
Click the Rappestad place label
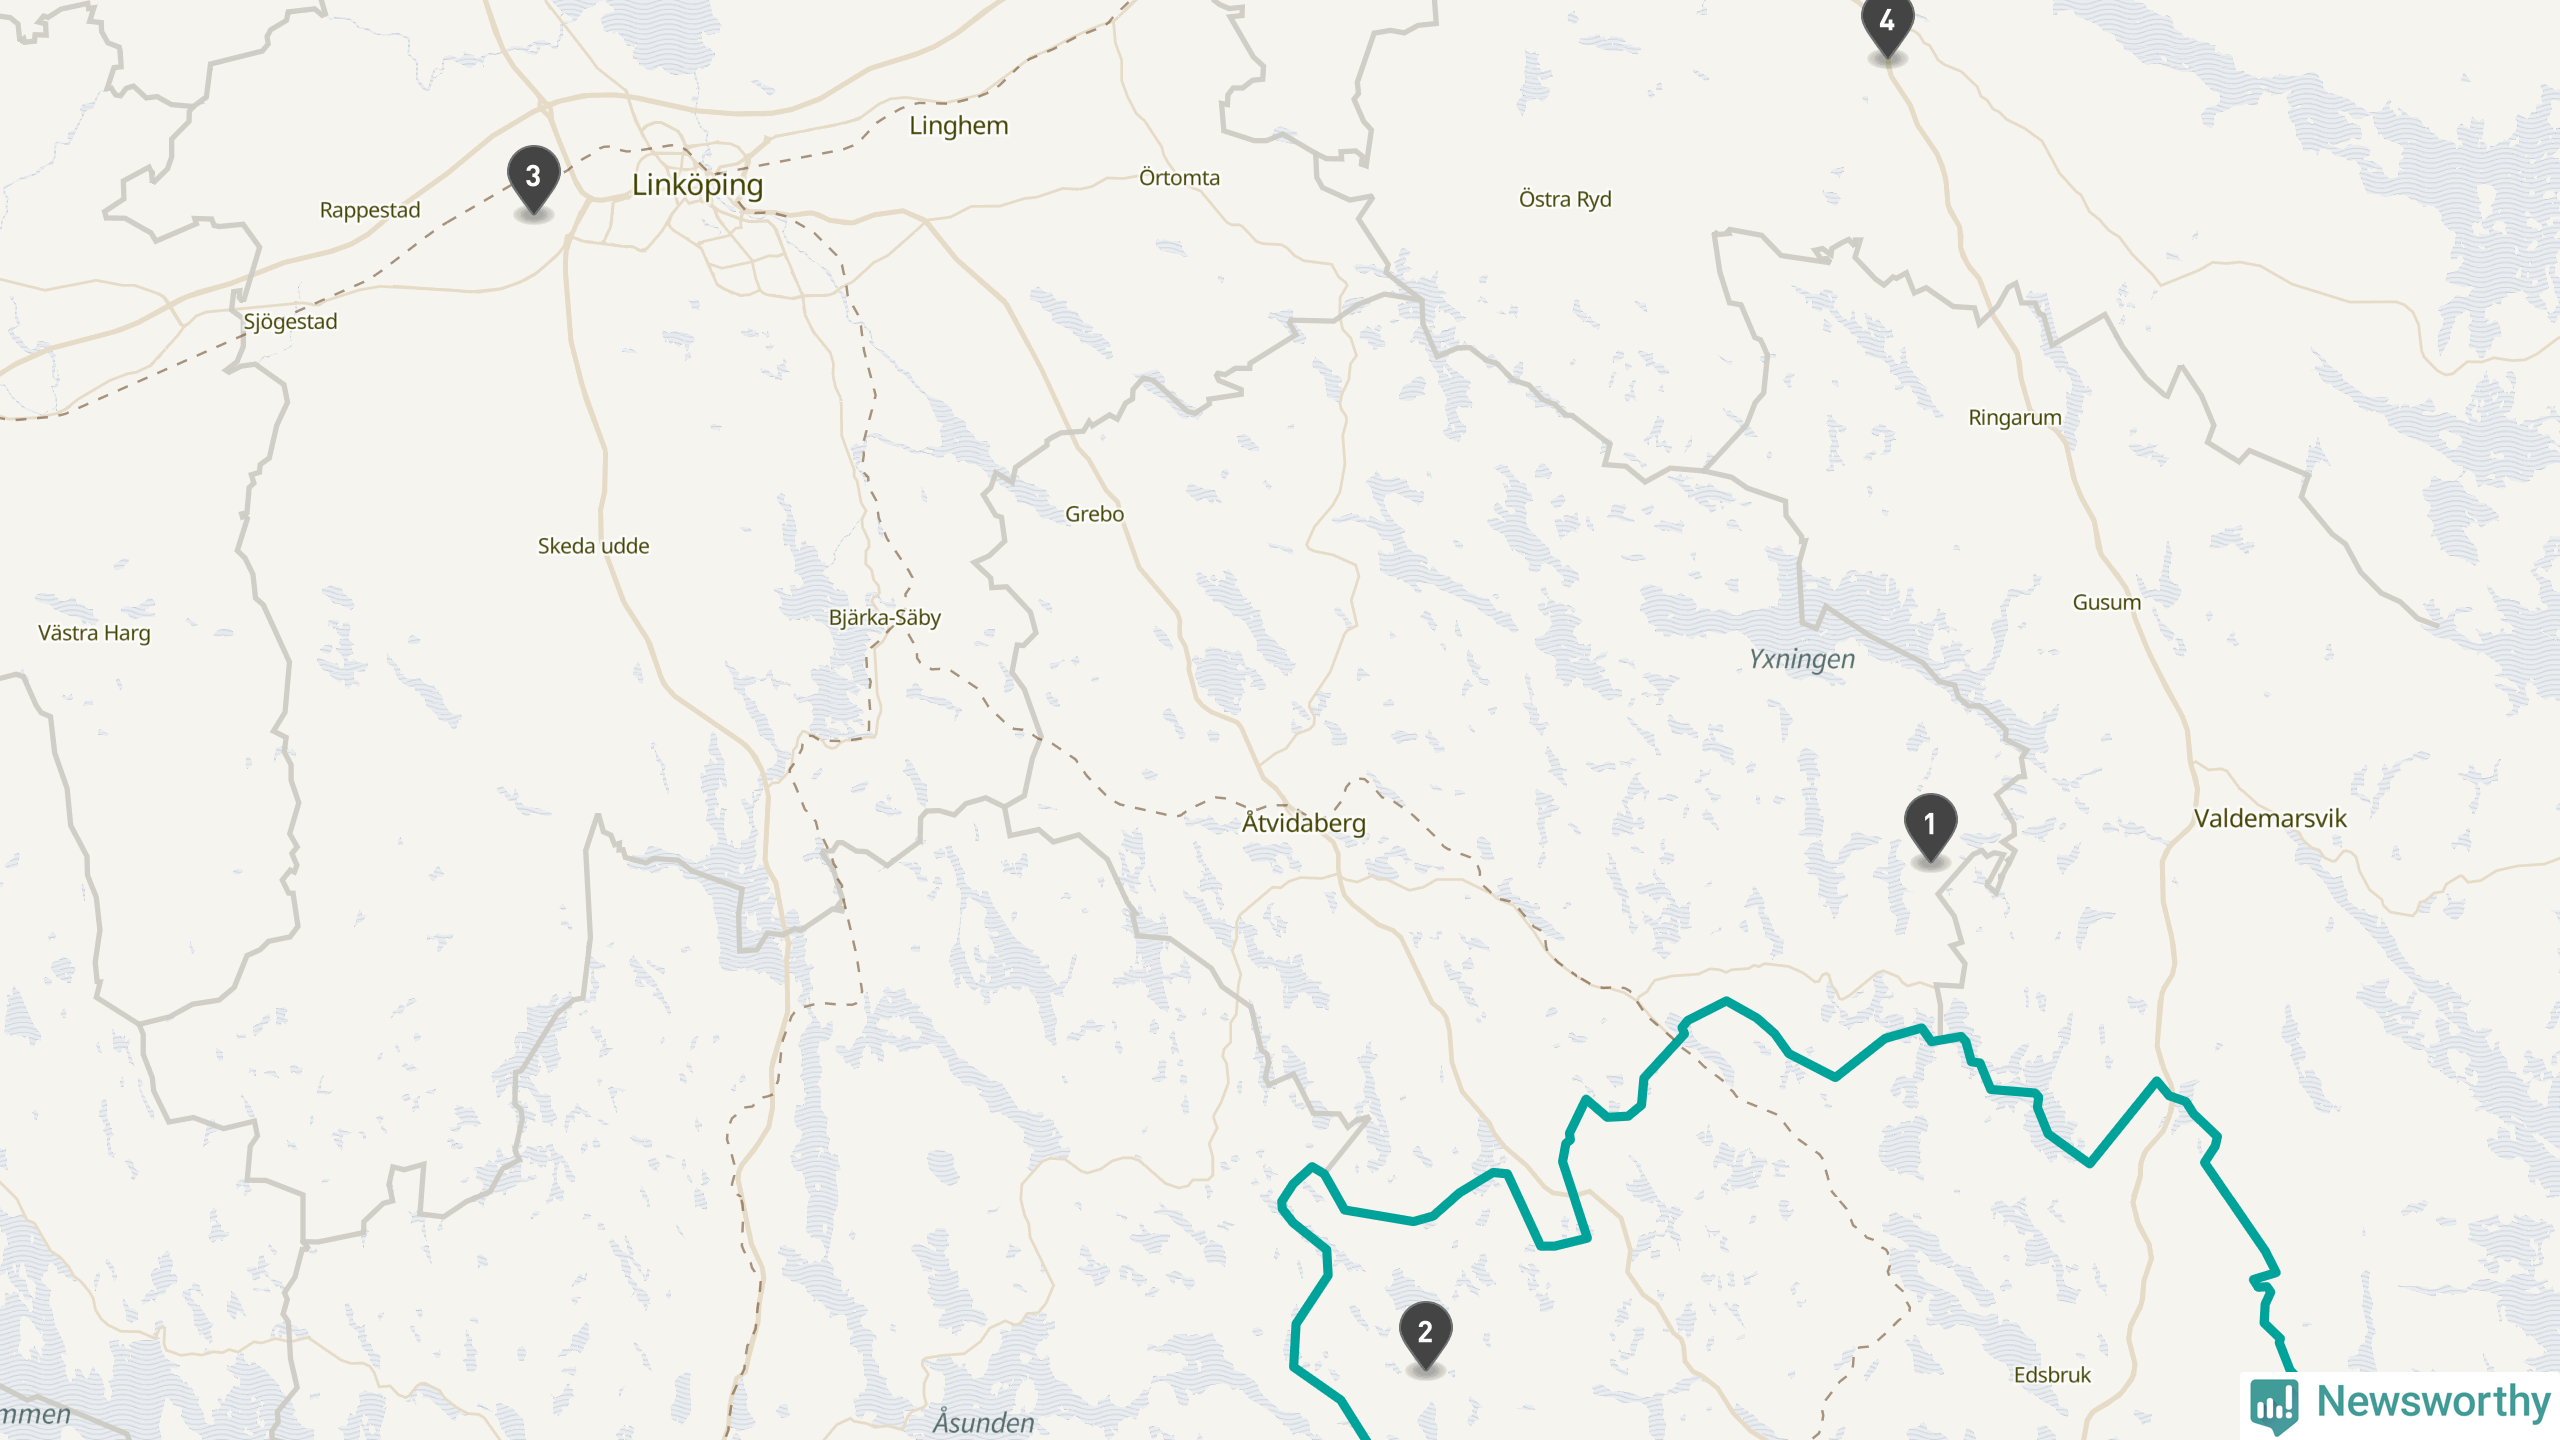[x=369, y=211]
